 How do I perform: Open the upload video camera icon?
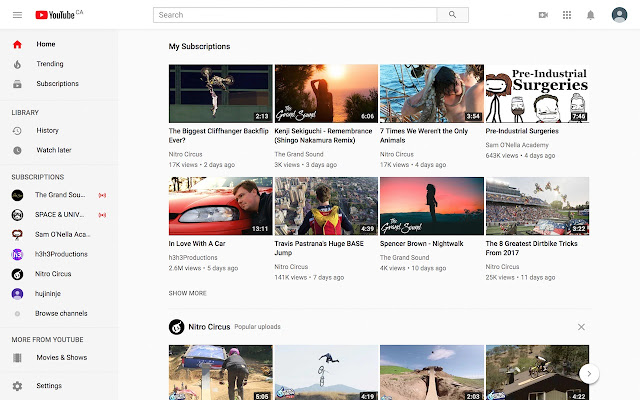click(x=543, y=15)
